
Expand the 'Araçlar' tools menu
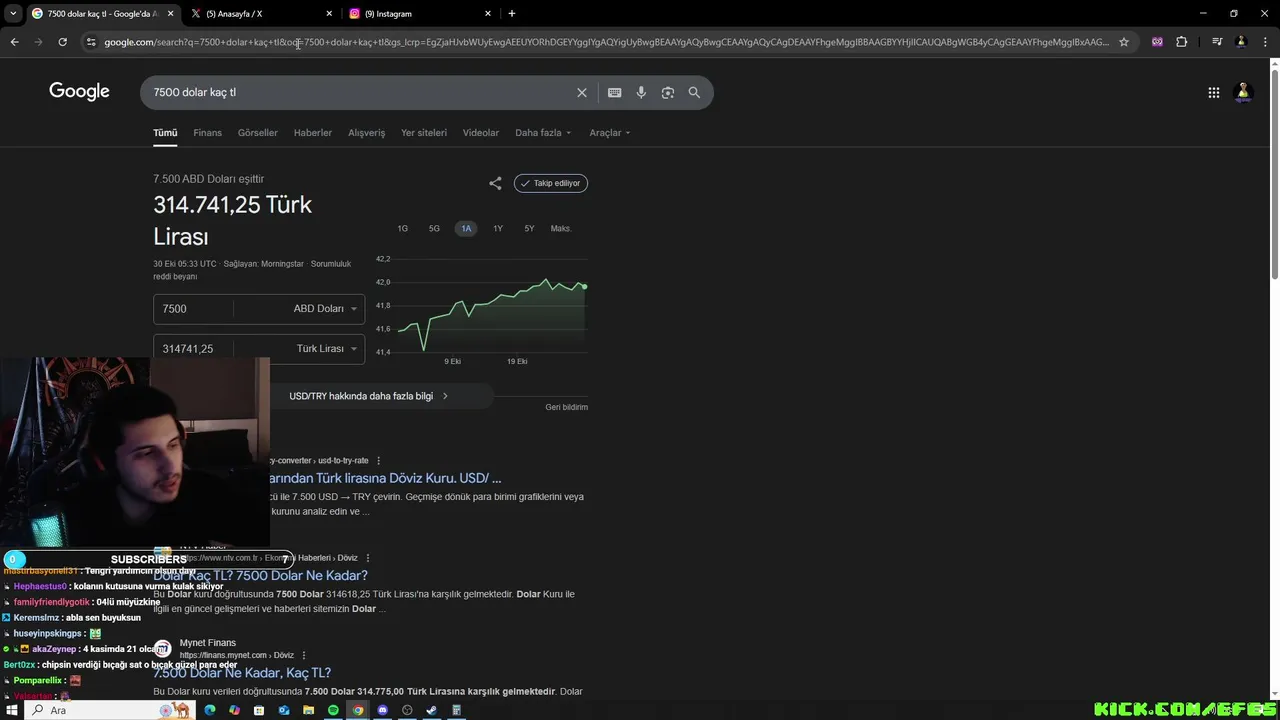pos(610,132)
